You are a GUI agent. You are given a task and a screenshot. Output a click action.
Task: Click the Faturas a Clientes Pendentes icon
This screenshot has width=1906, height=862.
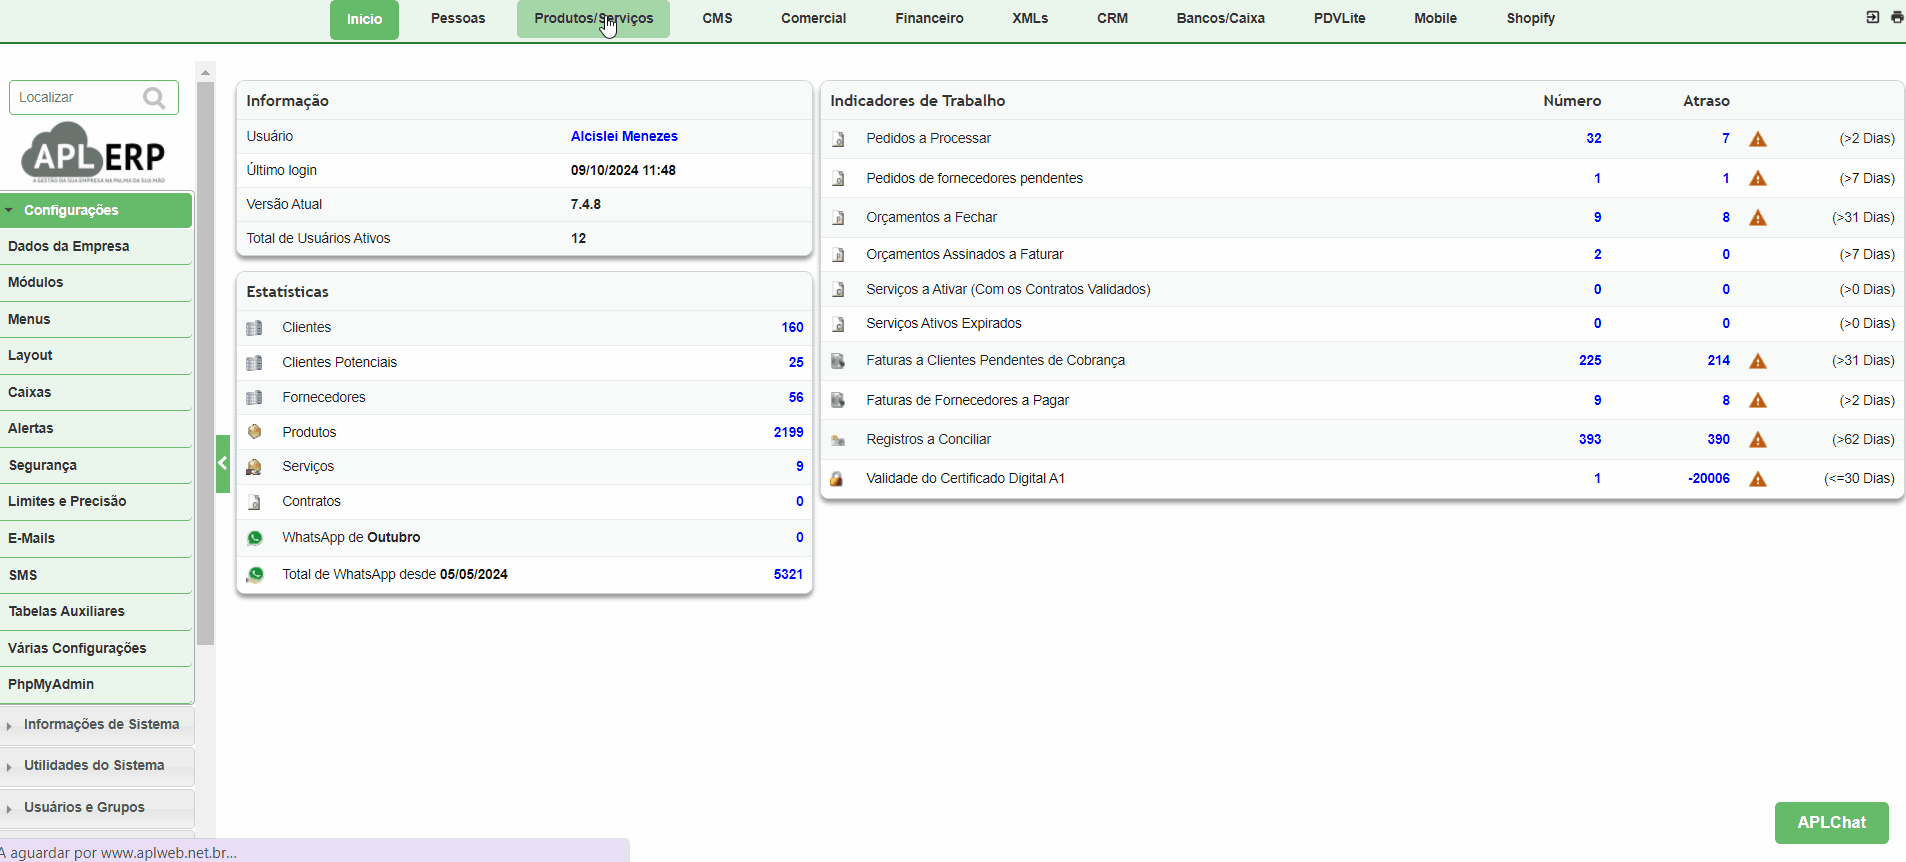click(x=838, y=361)
